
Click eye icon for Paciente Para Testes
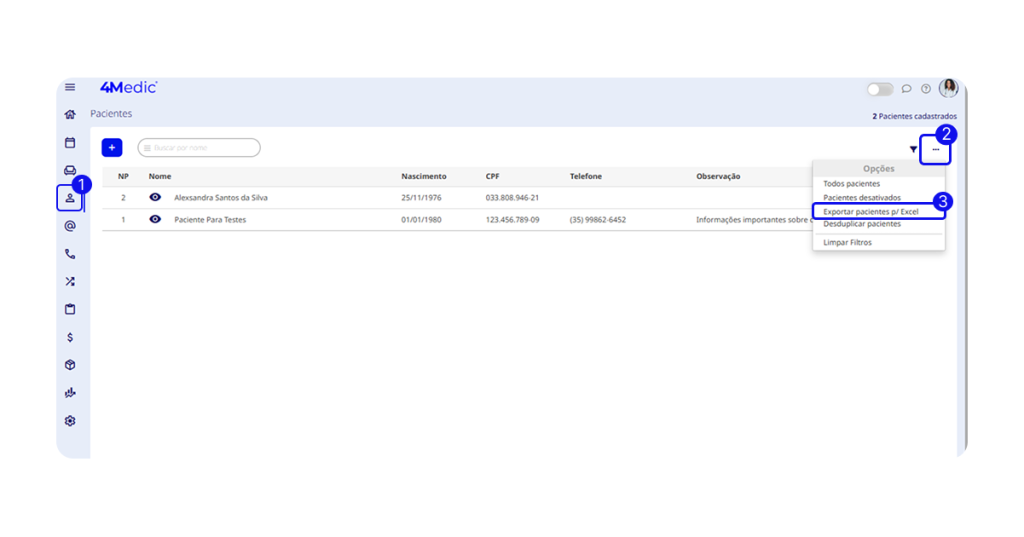coord(155,219)
